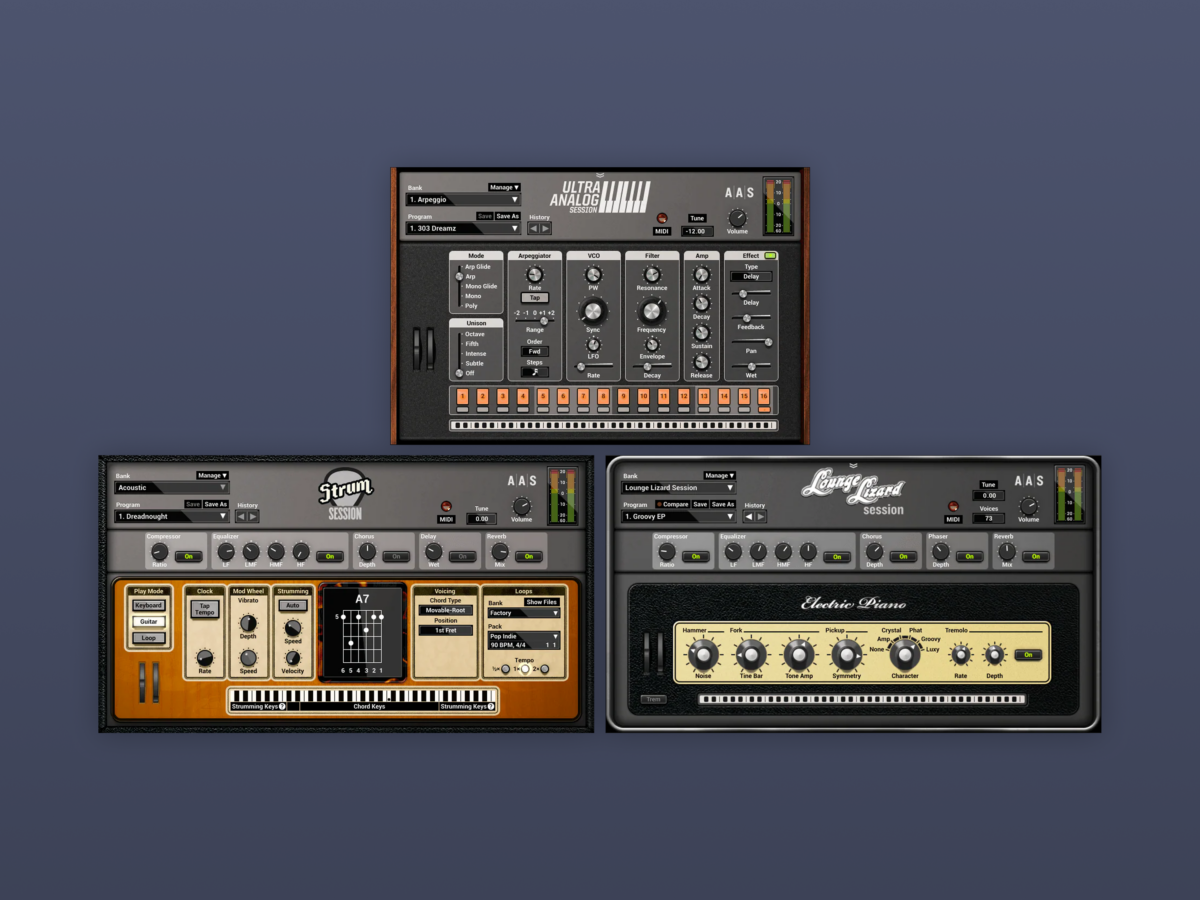The height and width of the screenshot is (900, 1200).
Task: Click history forward arrow in Strum Session
Action: [253, 516]
